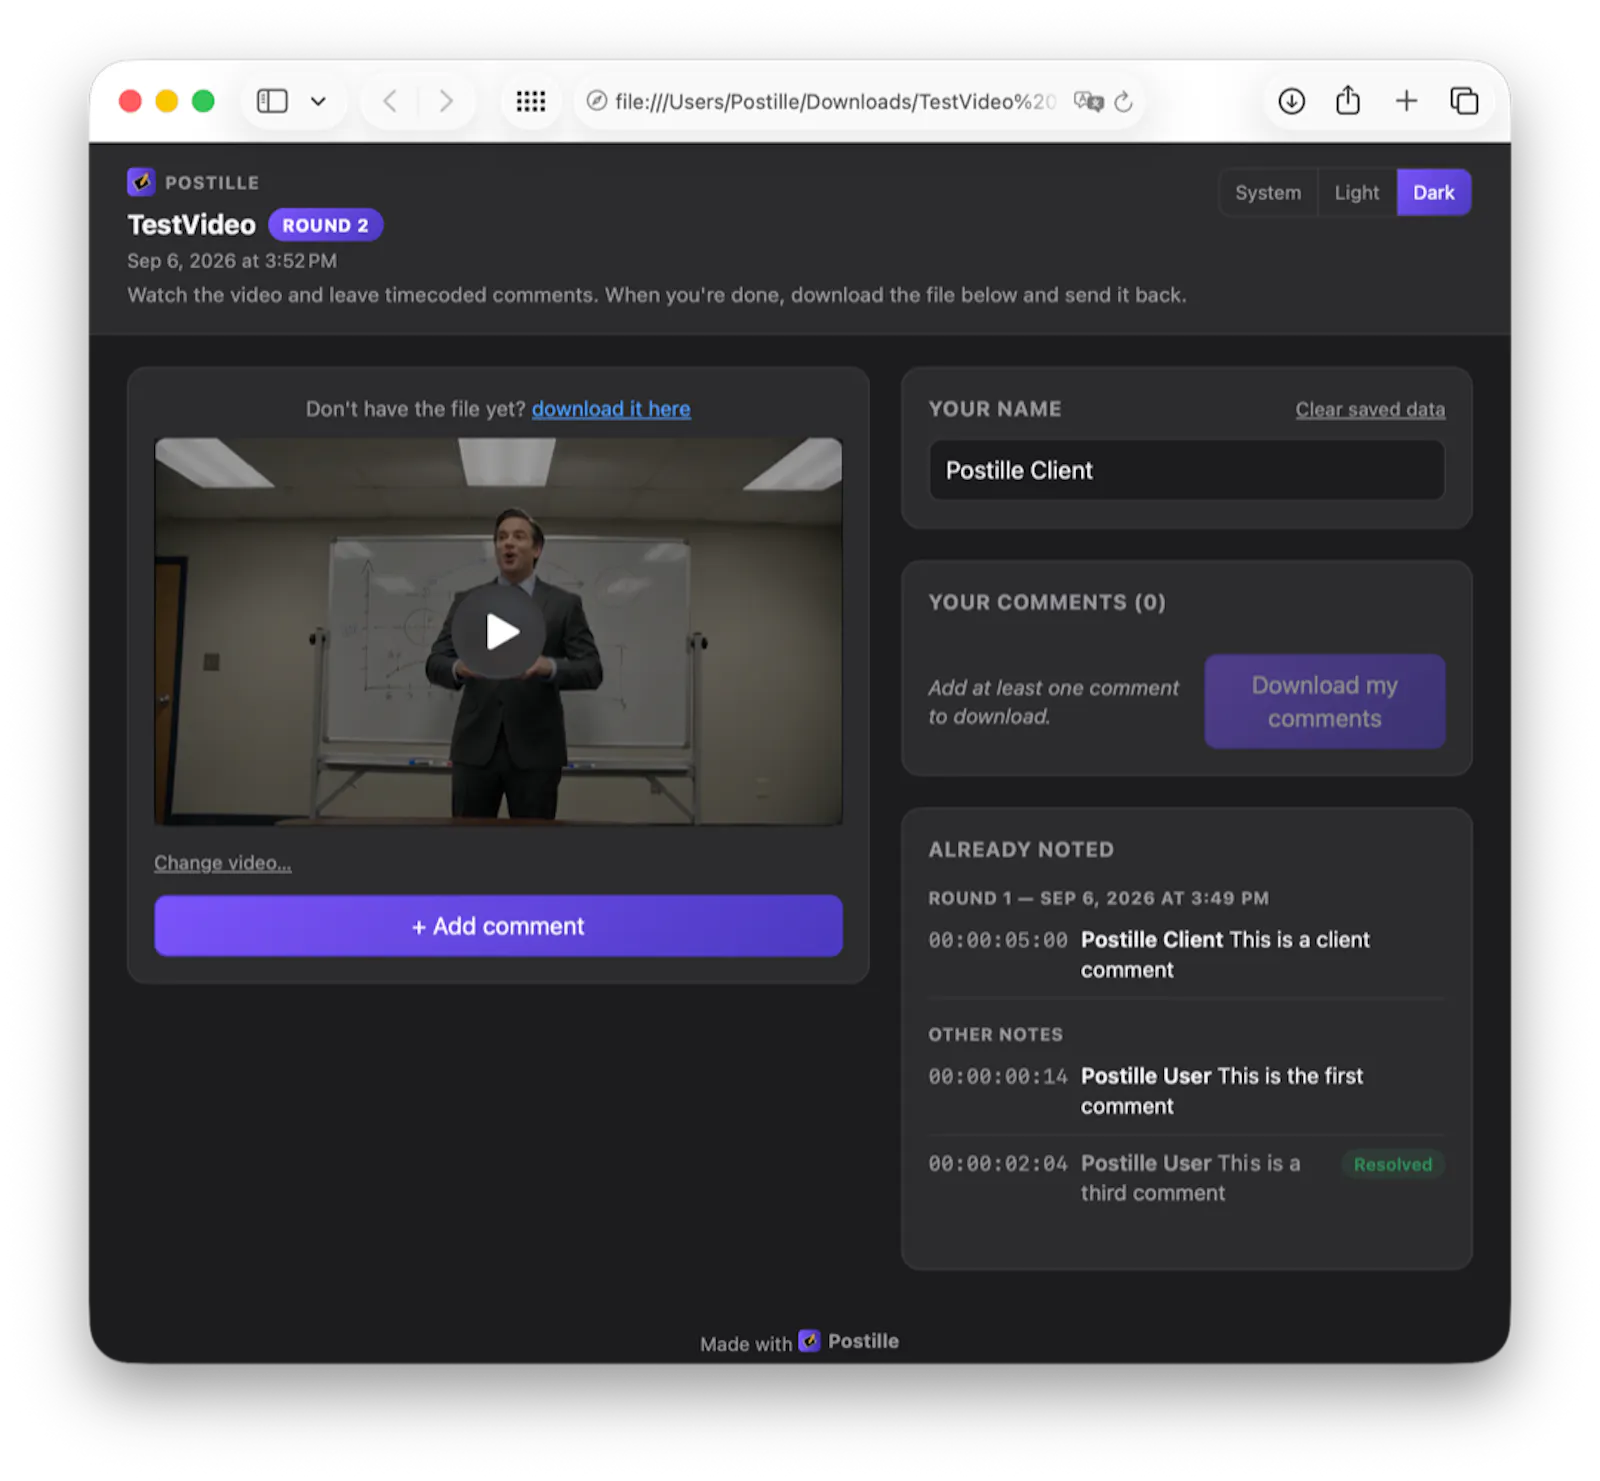Viewport: 1600px width, 1481px height.
Task: Click the 'Change video...' link
Action: pyautogui.click(x=223, y=863)
